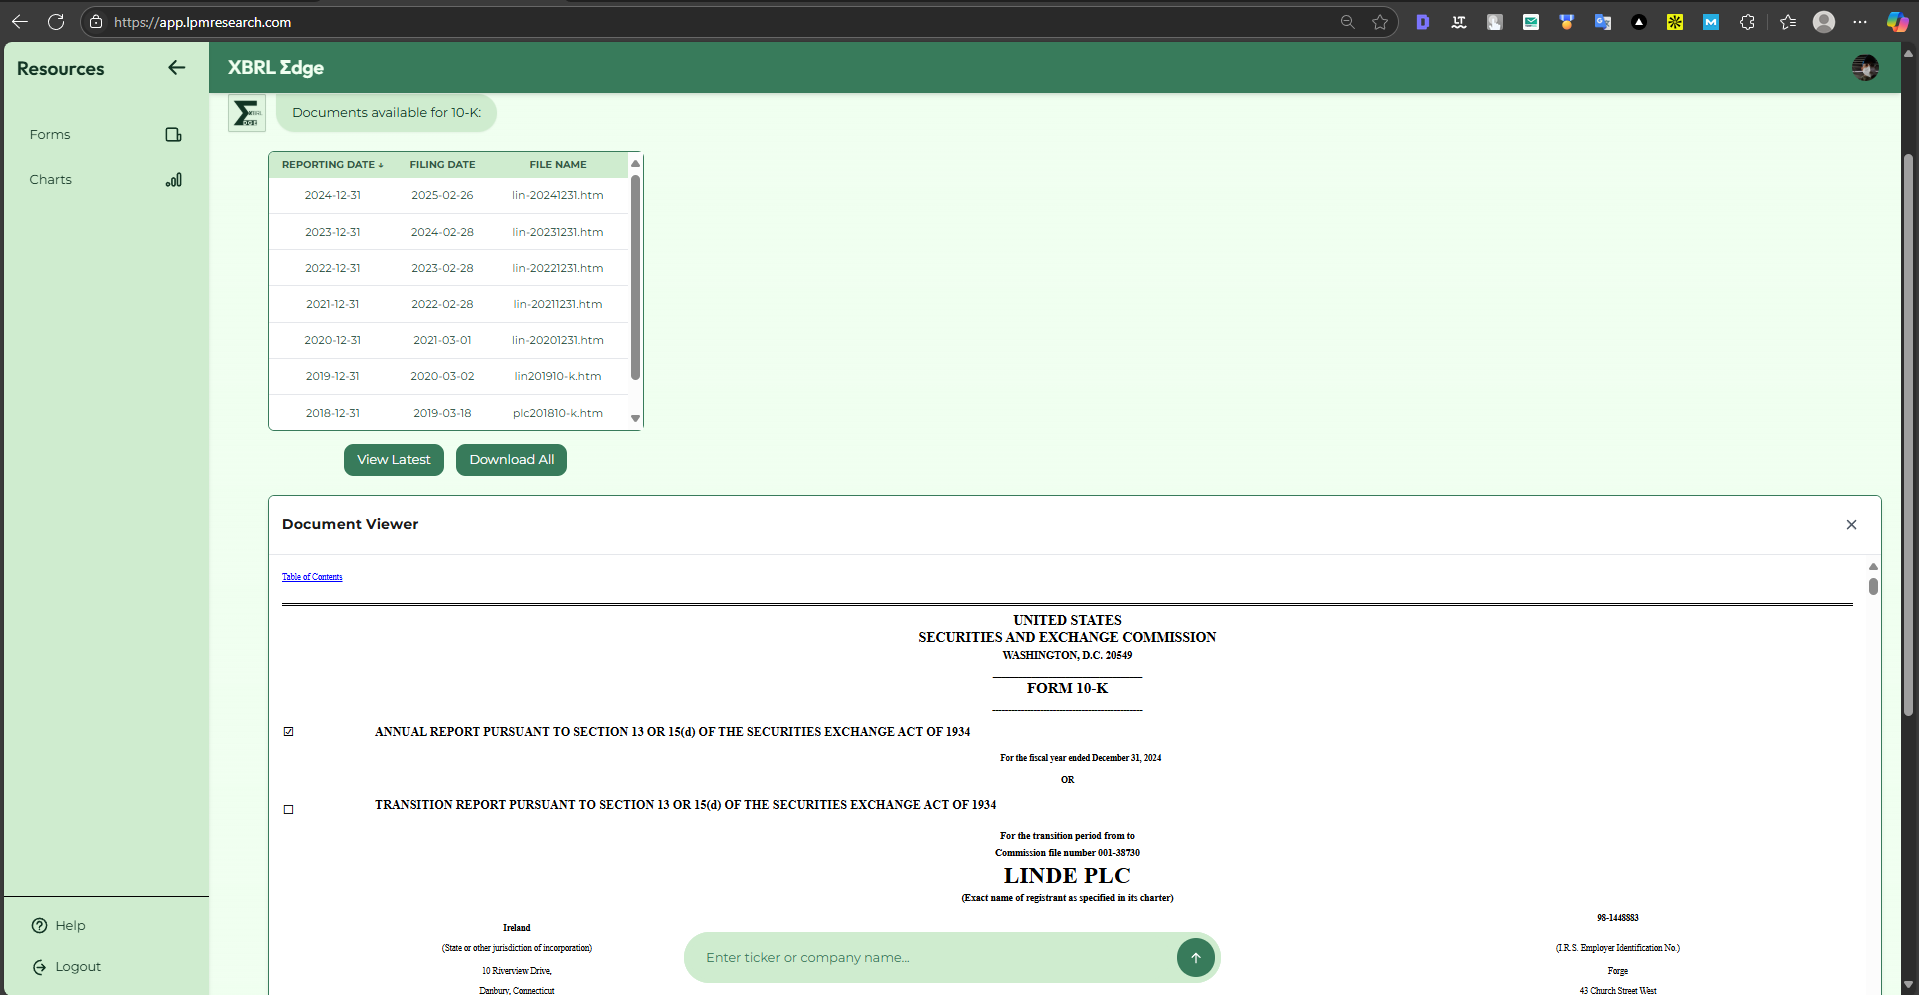Sort by Reporting Date column
The height and width of the screenshot is (995, 1919).
[x=332, y=165]
